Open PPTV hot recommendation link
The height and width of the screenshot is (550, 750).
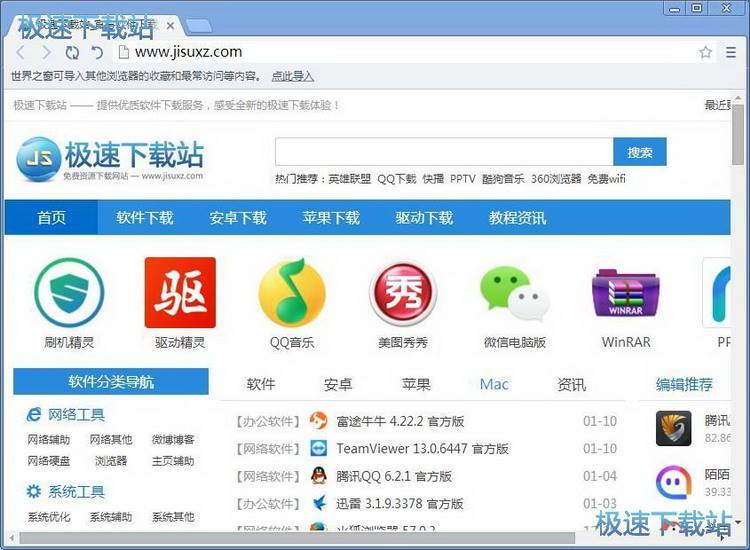point(463,179)
